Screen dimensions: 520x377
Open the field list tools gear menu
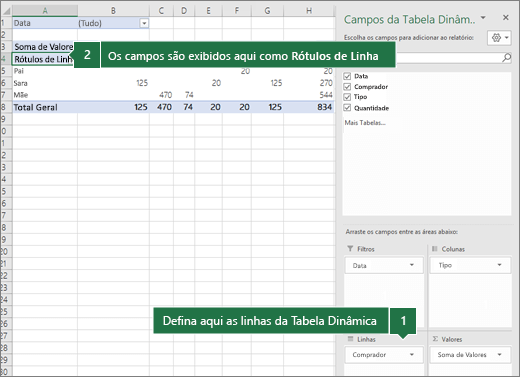pos(499,38)
